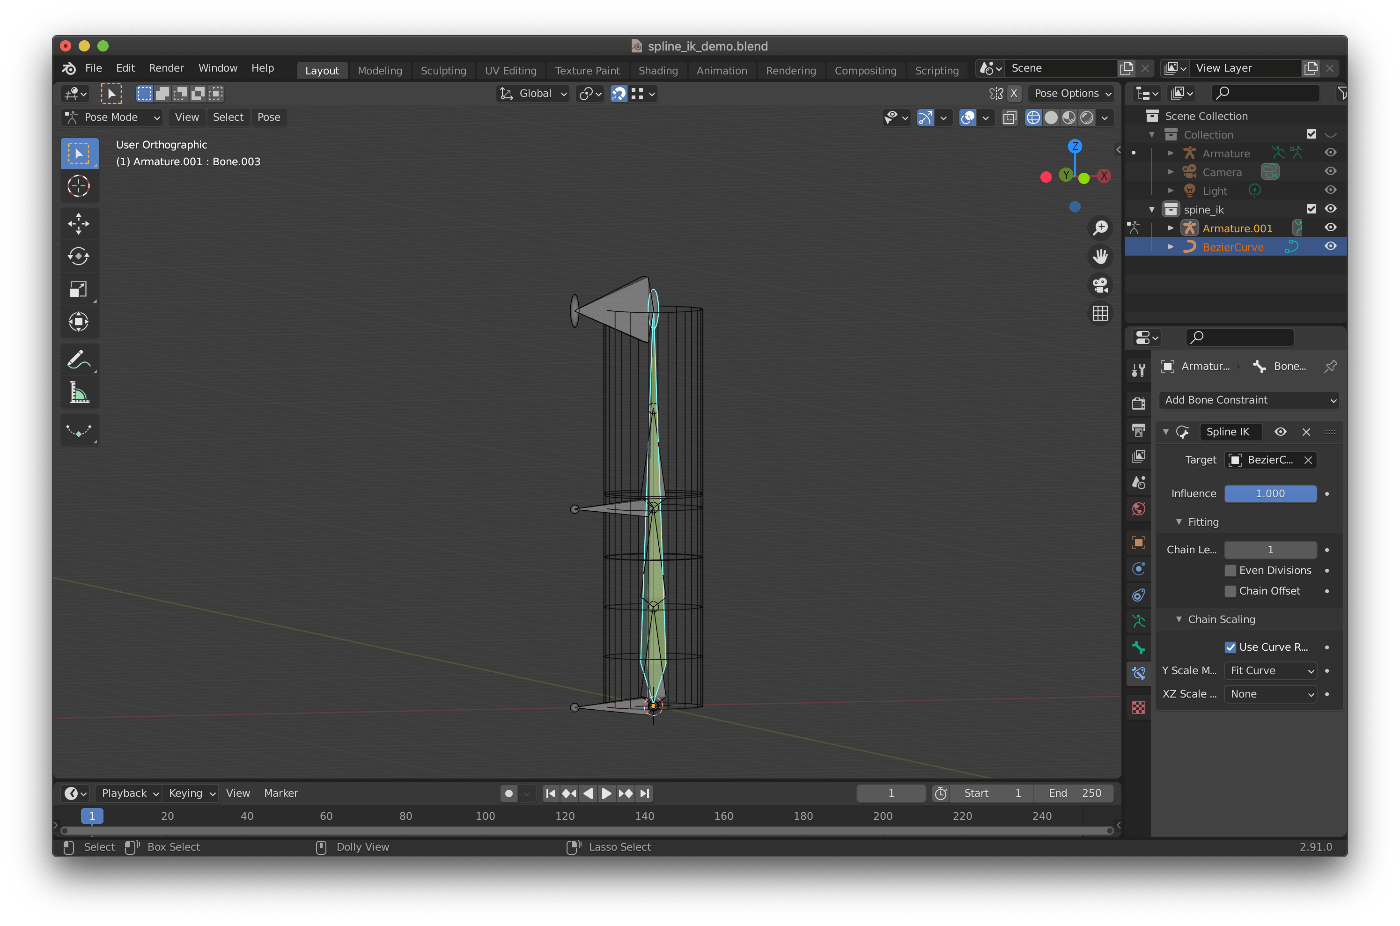Select the Rotate tool
The height and width of the screenshot is (926, 1400).
click(x=78, y=256)
